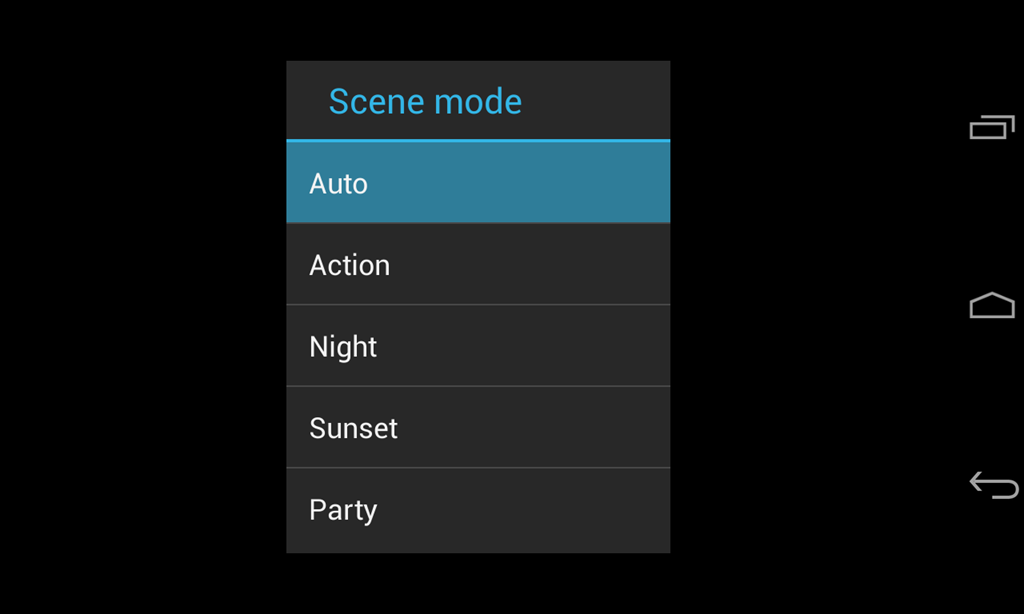This screenshot has height=614, width=1024.
Task: Select Party scene mode option
Action: tap(478, 510)
